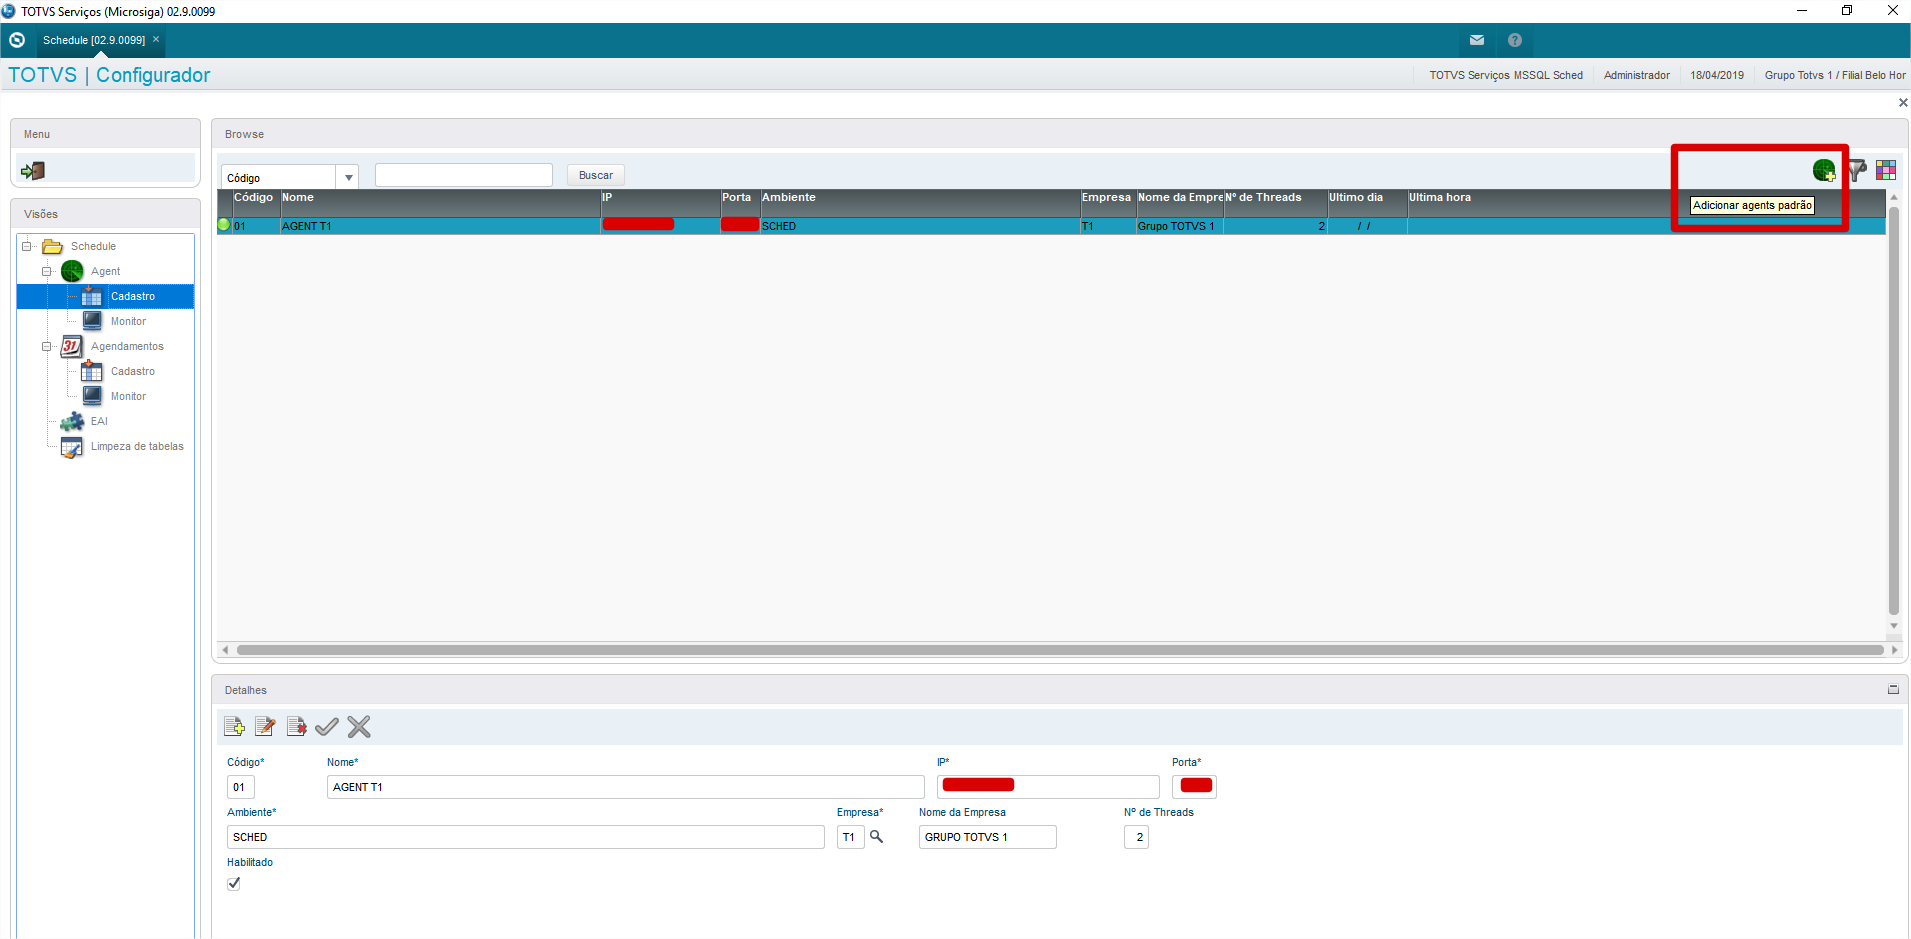Image resolution: width=1911 pixels, height=939 pixels.
Task: Click the down arrow of the vertical scrollbar
Action: click(x=1894, y=626)
